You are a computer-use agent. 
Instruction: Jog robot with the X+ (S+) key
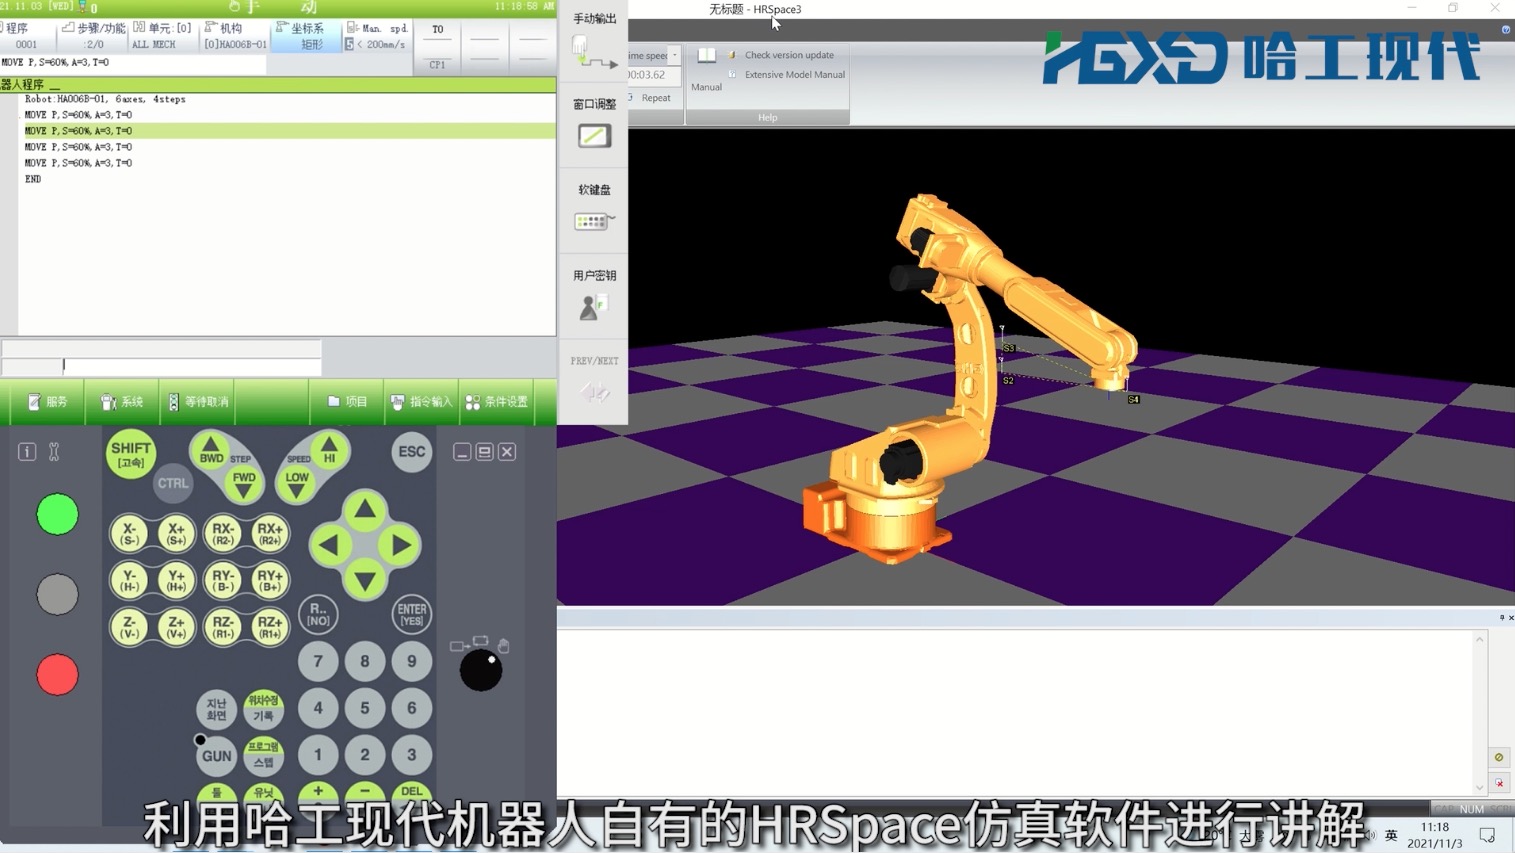[x=176, y=533]
